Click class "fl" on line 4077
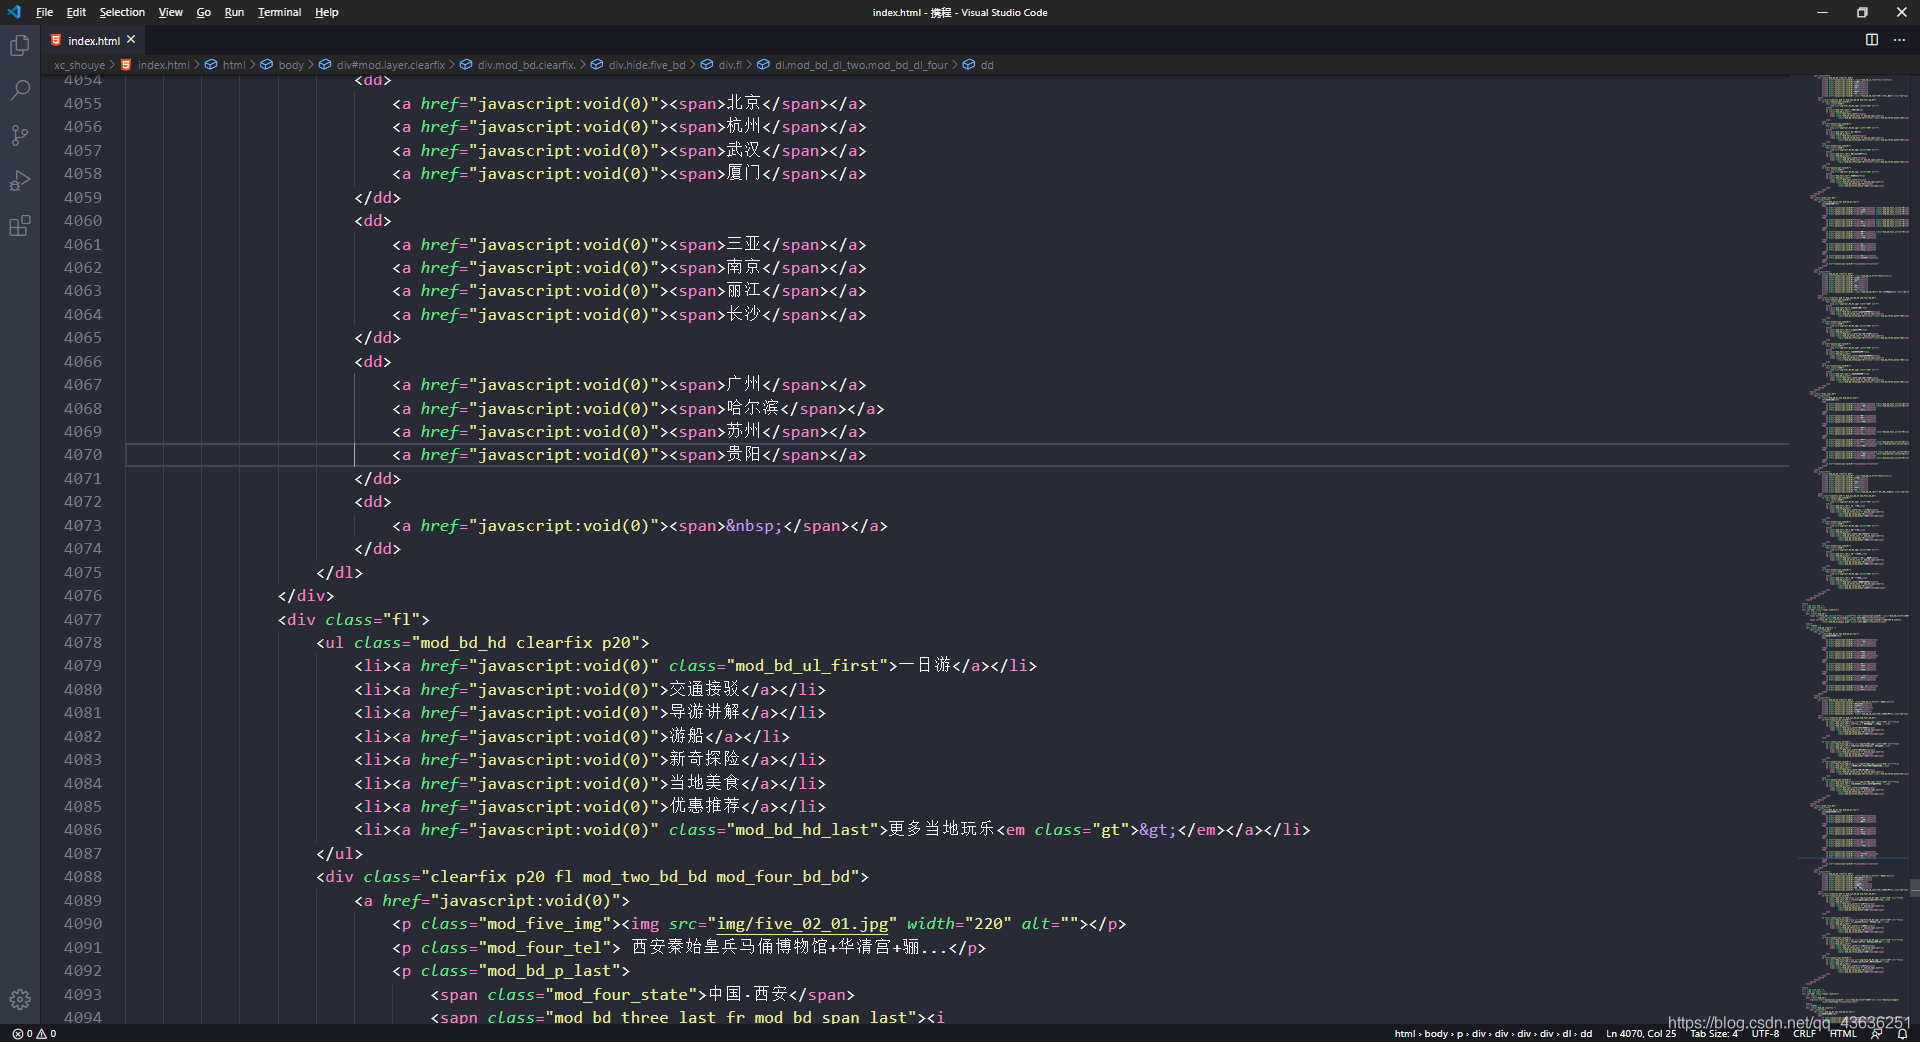1920x1042 pixels. (x=401, y=620)
